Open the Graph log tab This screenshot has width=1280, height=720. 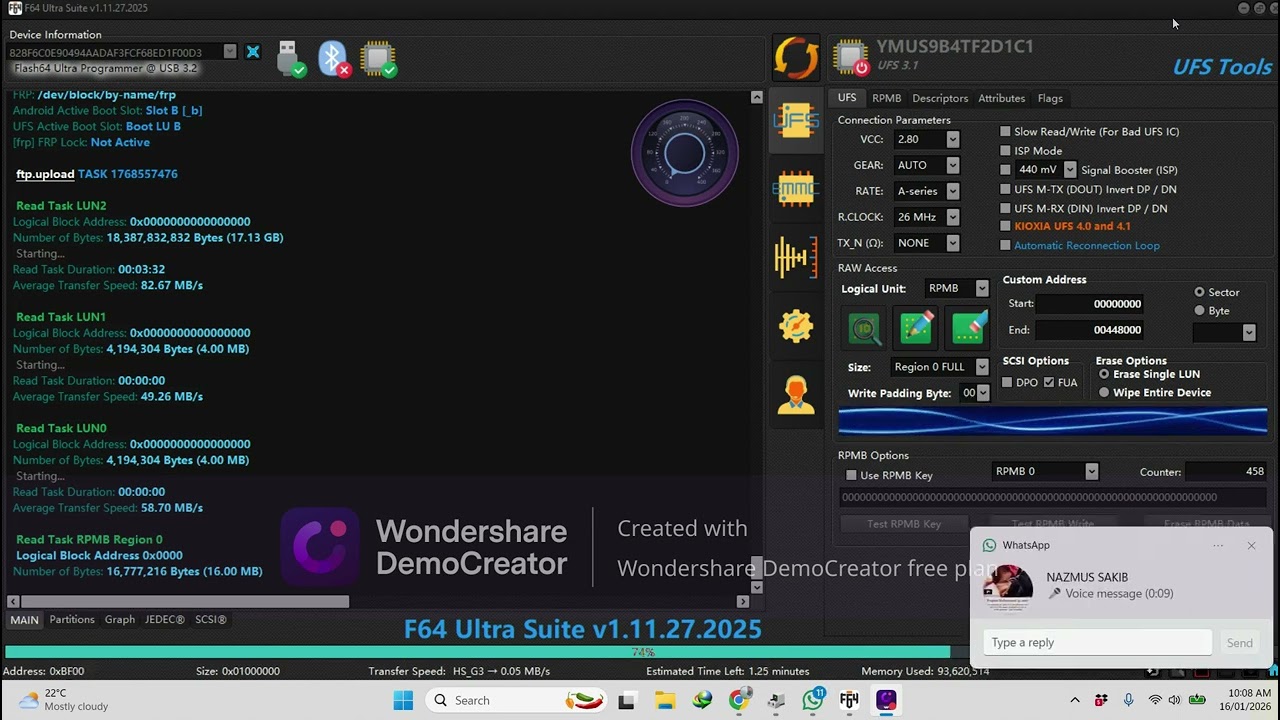coord(120,620)
